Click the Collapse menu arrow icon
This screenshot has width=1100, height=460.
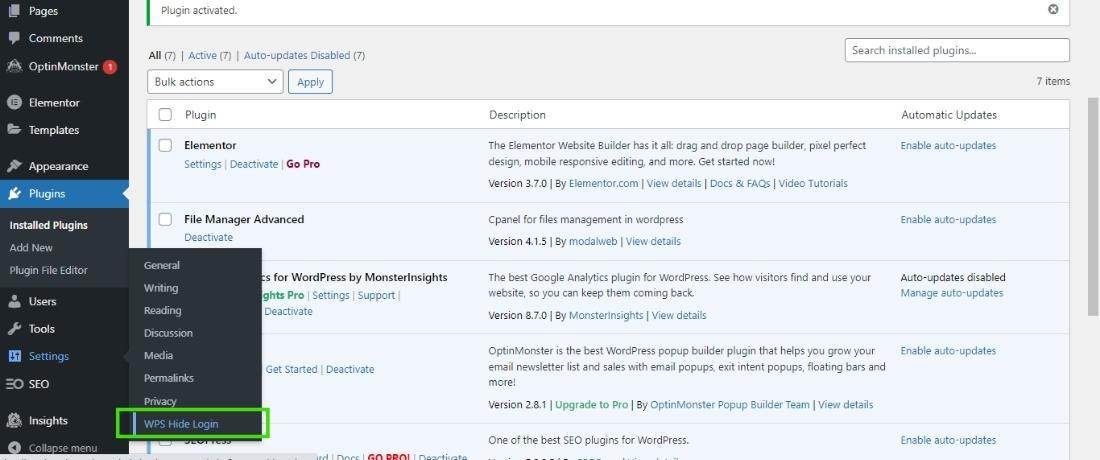pos(14,447)
